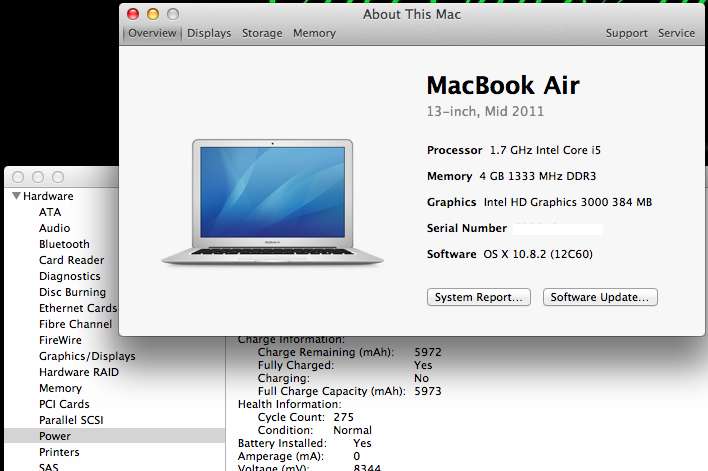
Task: Select Power in the Hardware list
Action: coord(55,436)
